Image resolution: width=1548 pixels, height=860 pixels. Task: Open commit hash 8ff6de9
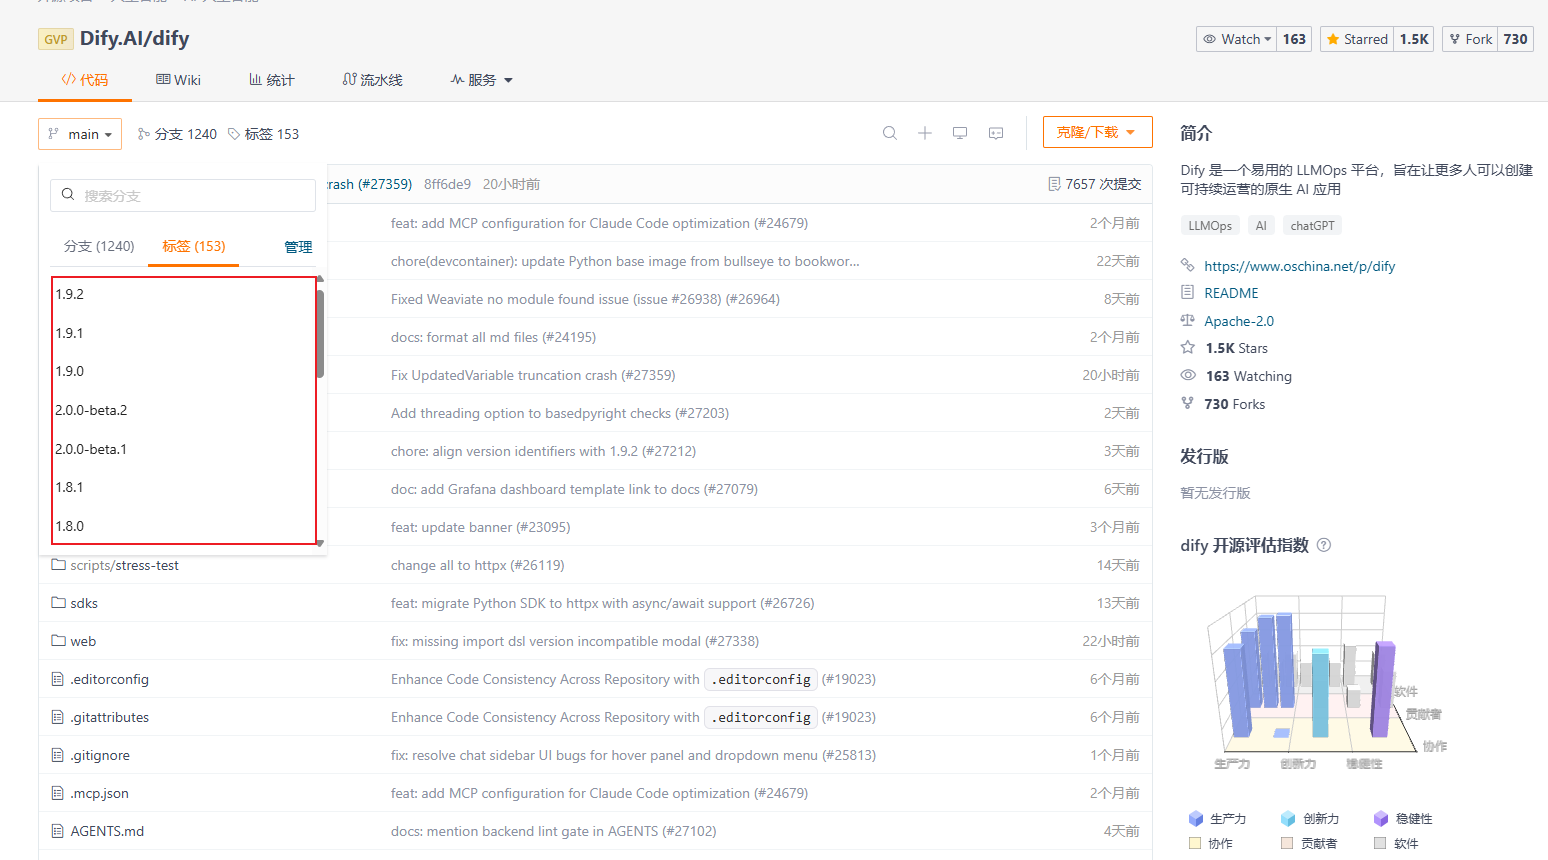(x=447, y=184)
